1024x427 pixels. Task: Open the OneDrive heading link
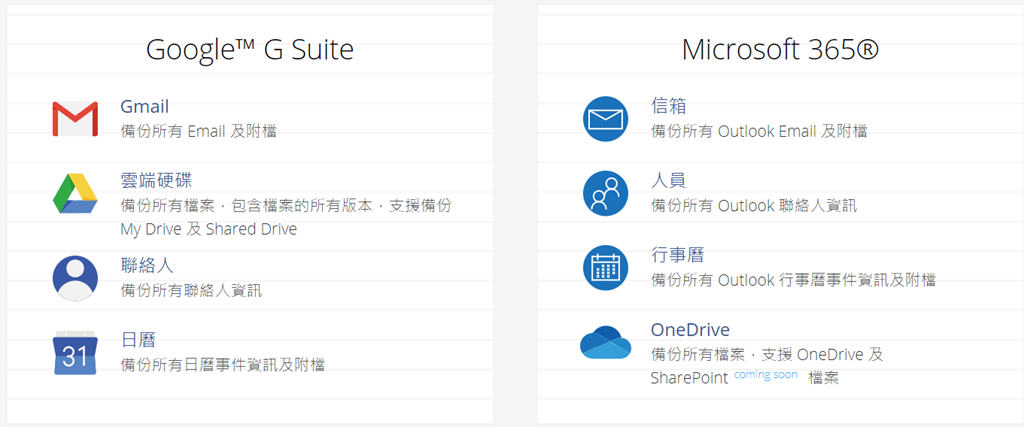[x=690, y=329]
